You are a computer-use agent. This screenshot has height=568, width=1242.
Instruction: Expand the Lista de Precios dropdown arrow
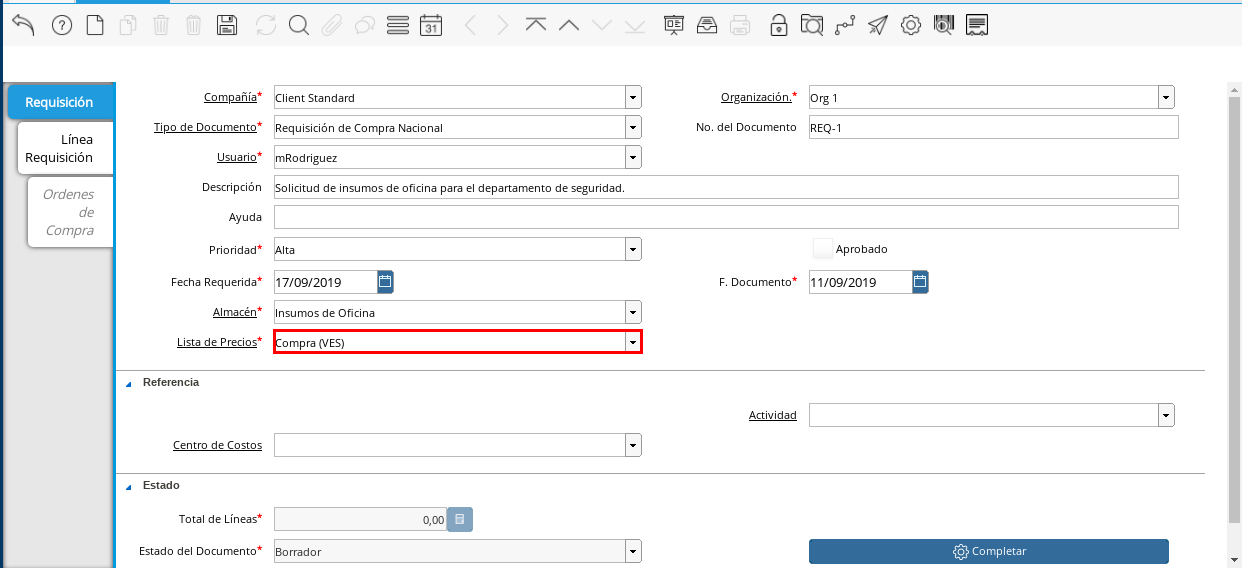tap(633, 343)
